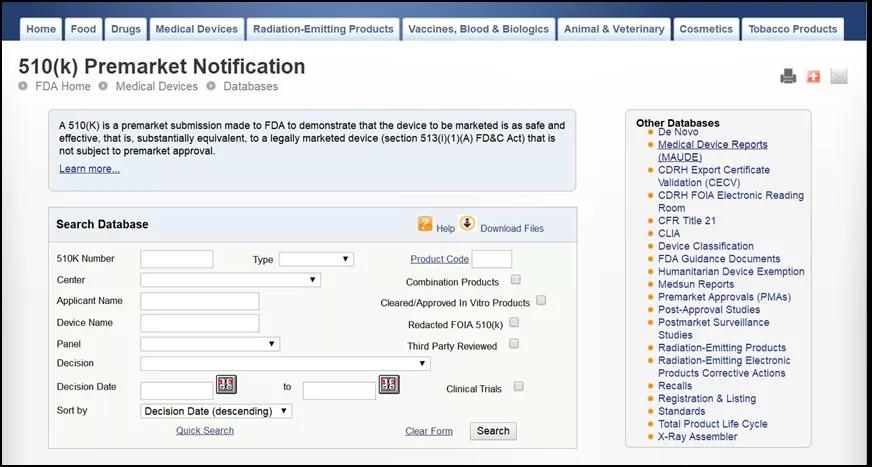Click the email envelope icon
Screen dimensions: 872x467
(838, 77)
